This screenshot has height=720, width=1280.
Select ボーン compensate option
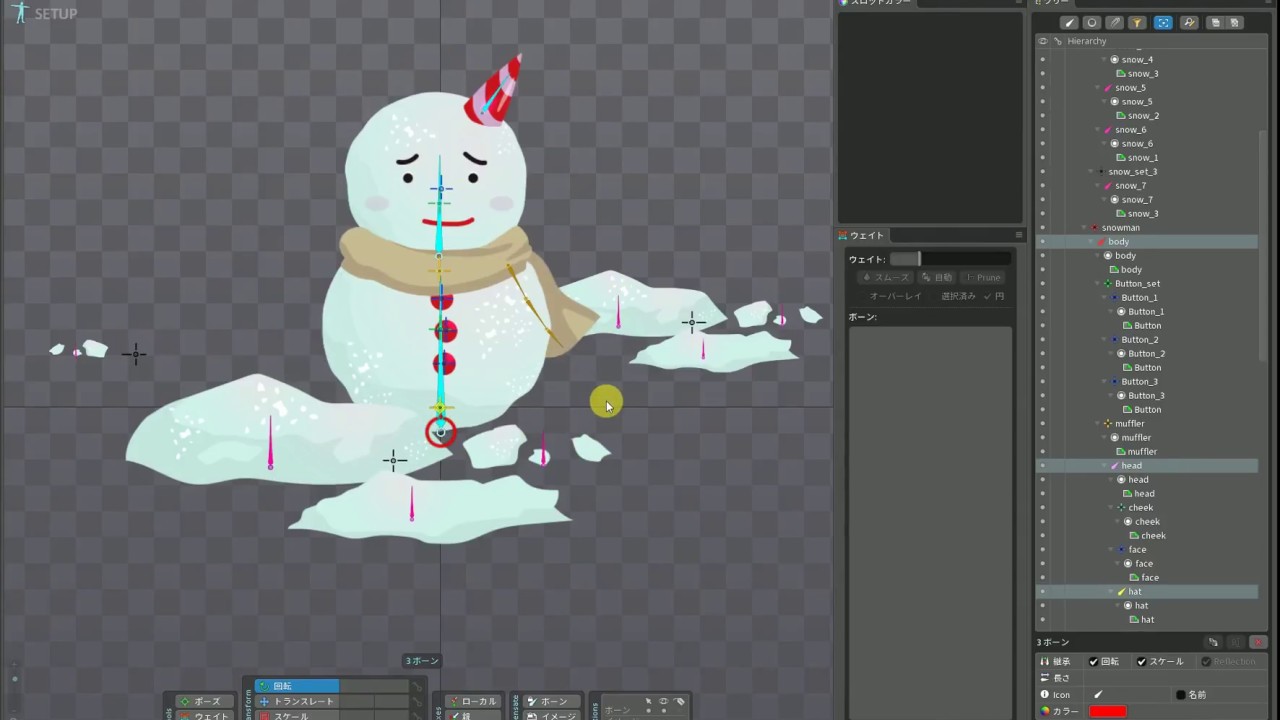pyautogui.click(x=552, y=701)
